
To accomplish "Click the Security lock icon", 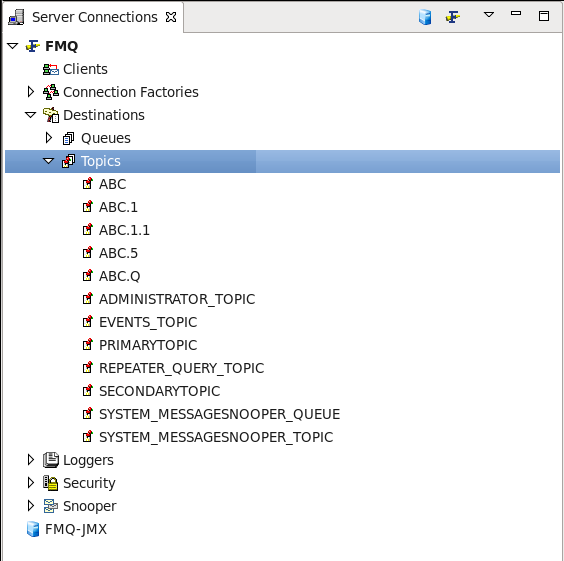I will point(51,483).
